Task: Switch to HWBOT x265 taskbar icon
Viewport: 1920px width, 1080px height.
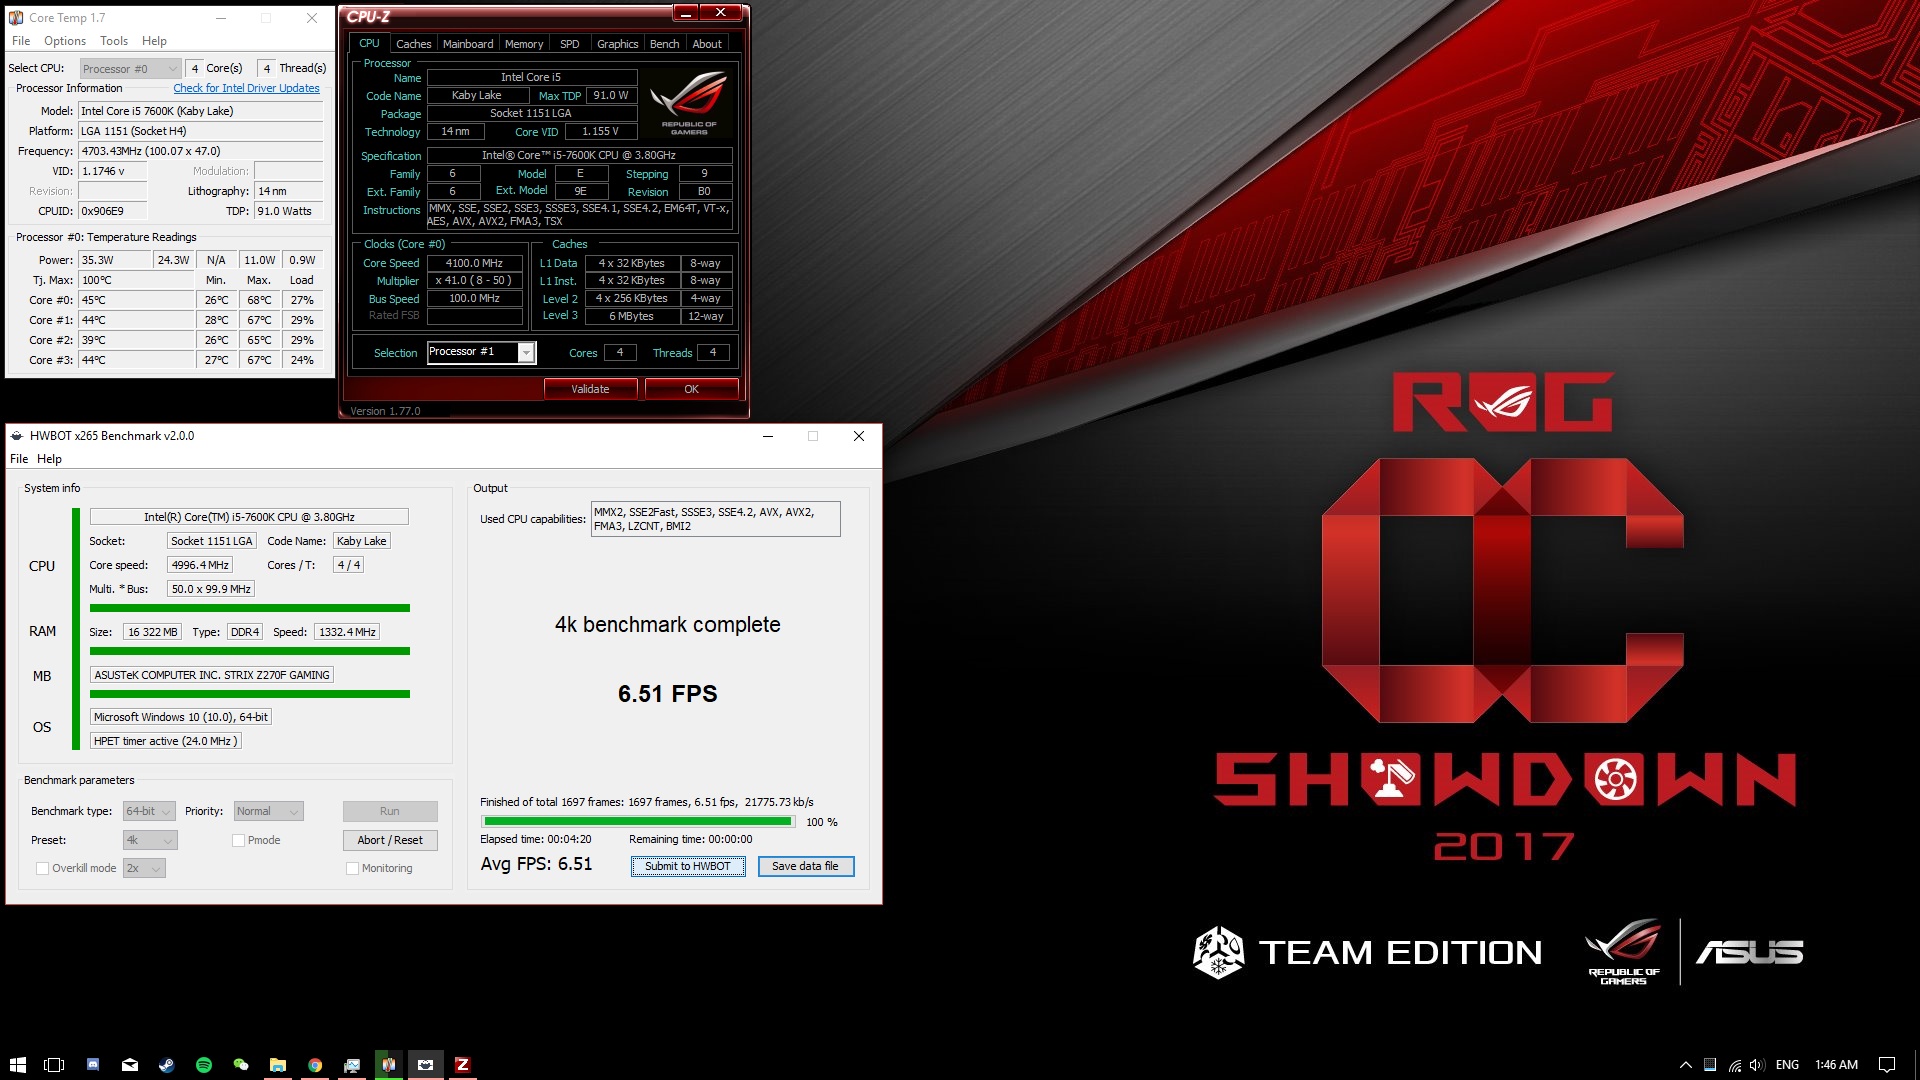Action: pyautogui.click(x=425, y=1065)
